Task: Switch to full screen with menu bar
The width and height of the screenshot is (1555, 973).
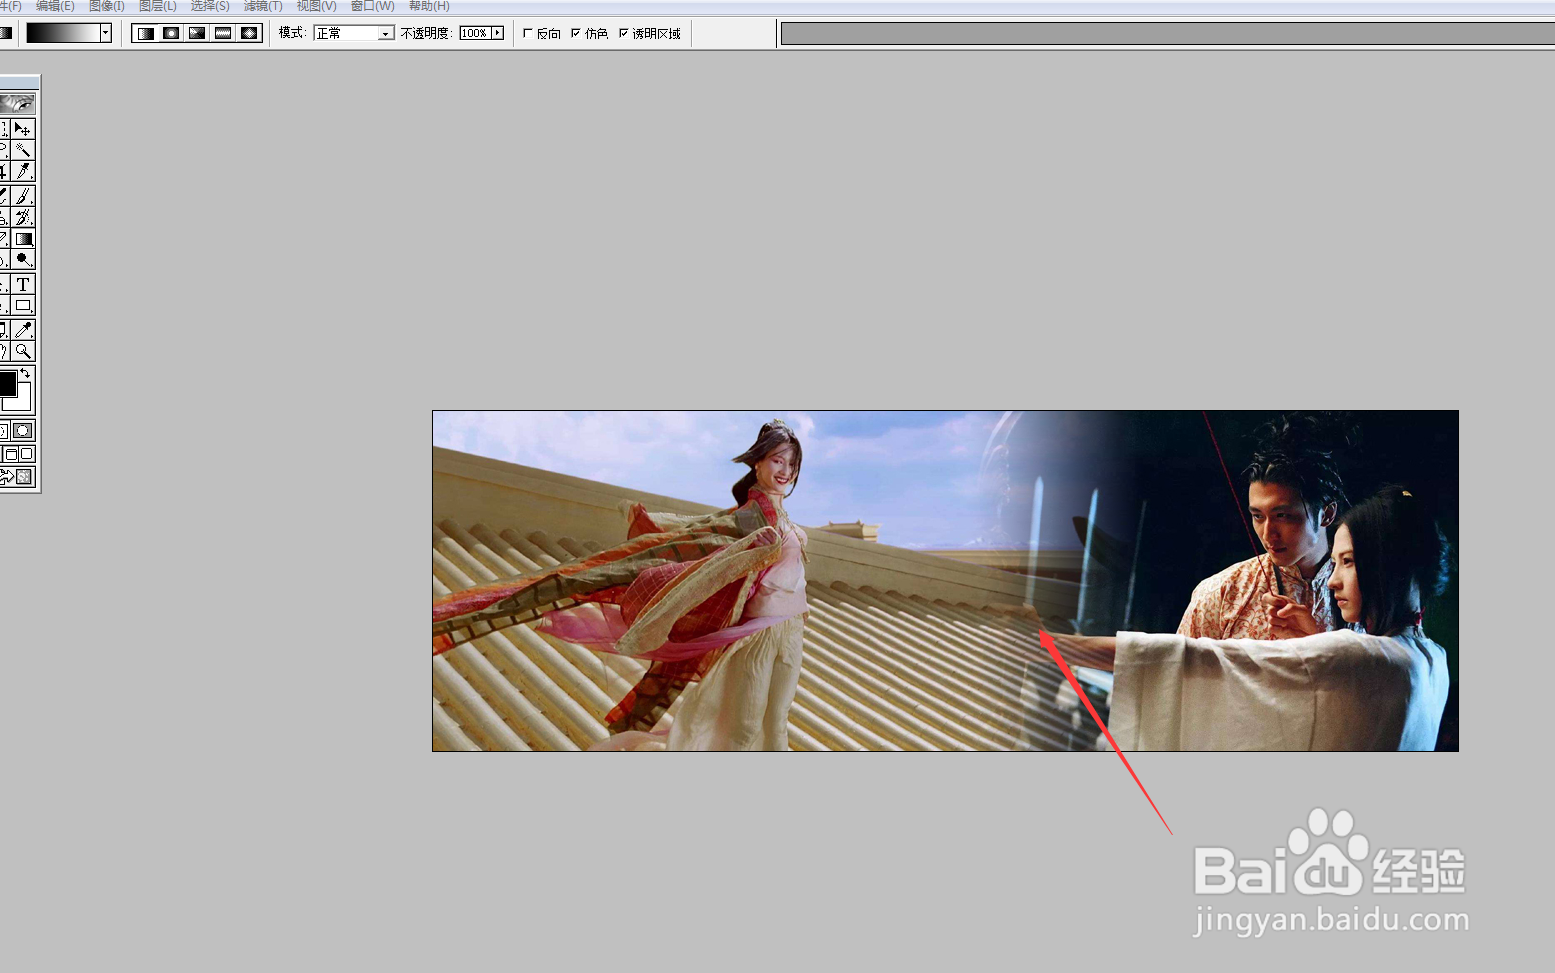Action: [12, 454]
